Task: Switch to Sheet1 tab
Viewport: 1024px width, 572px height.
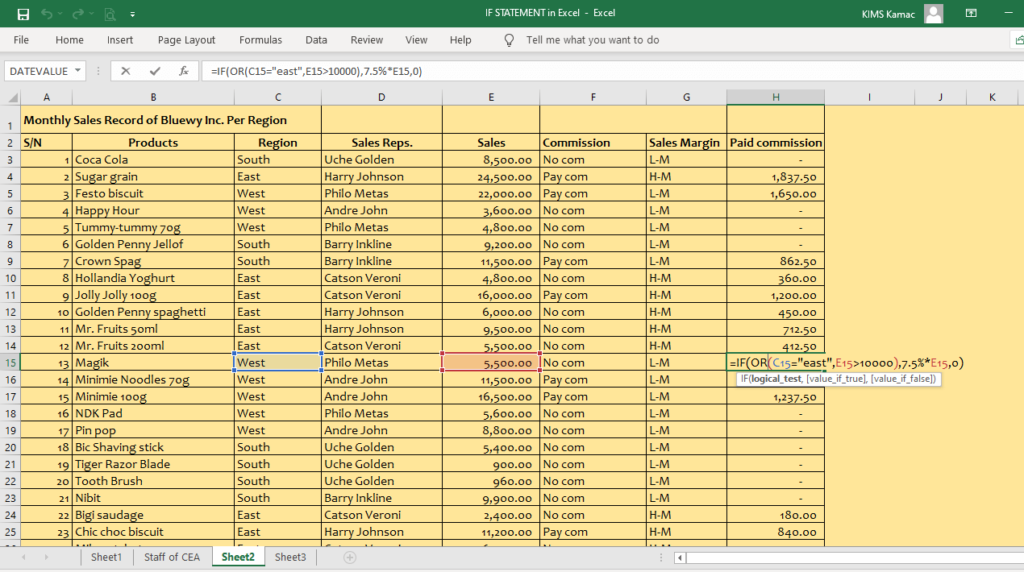Action: pyautogui.click(x=106, y=557)
